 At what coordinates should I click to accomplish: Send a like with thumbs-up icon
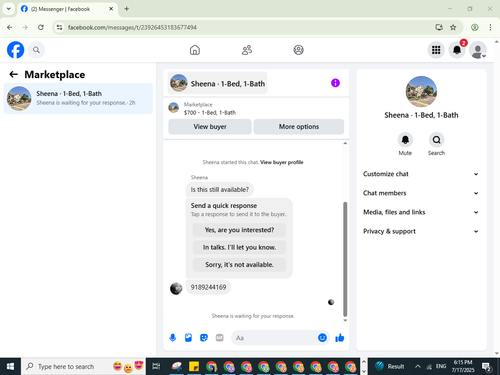(x=340, y=338)
